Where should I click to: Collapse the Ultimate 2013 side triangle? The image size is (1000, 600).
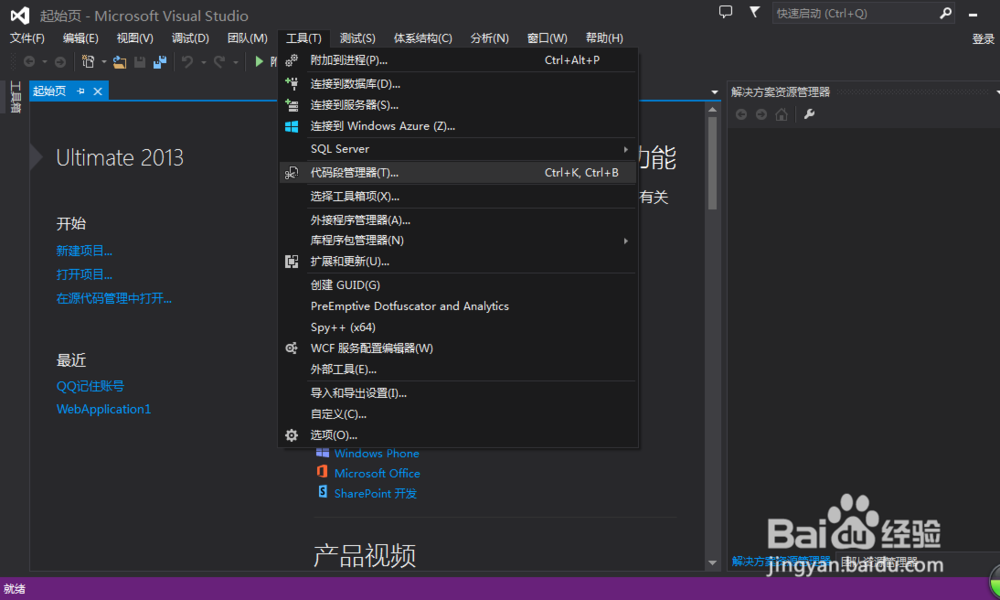36,157
